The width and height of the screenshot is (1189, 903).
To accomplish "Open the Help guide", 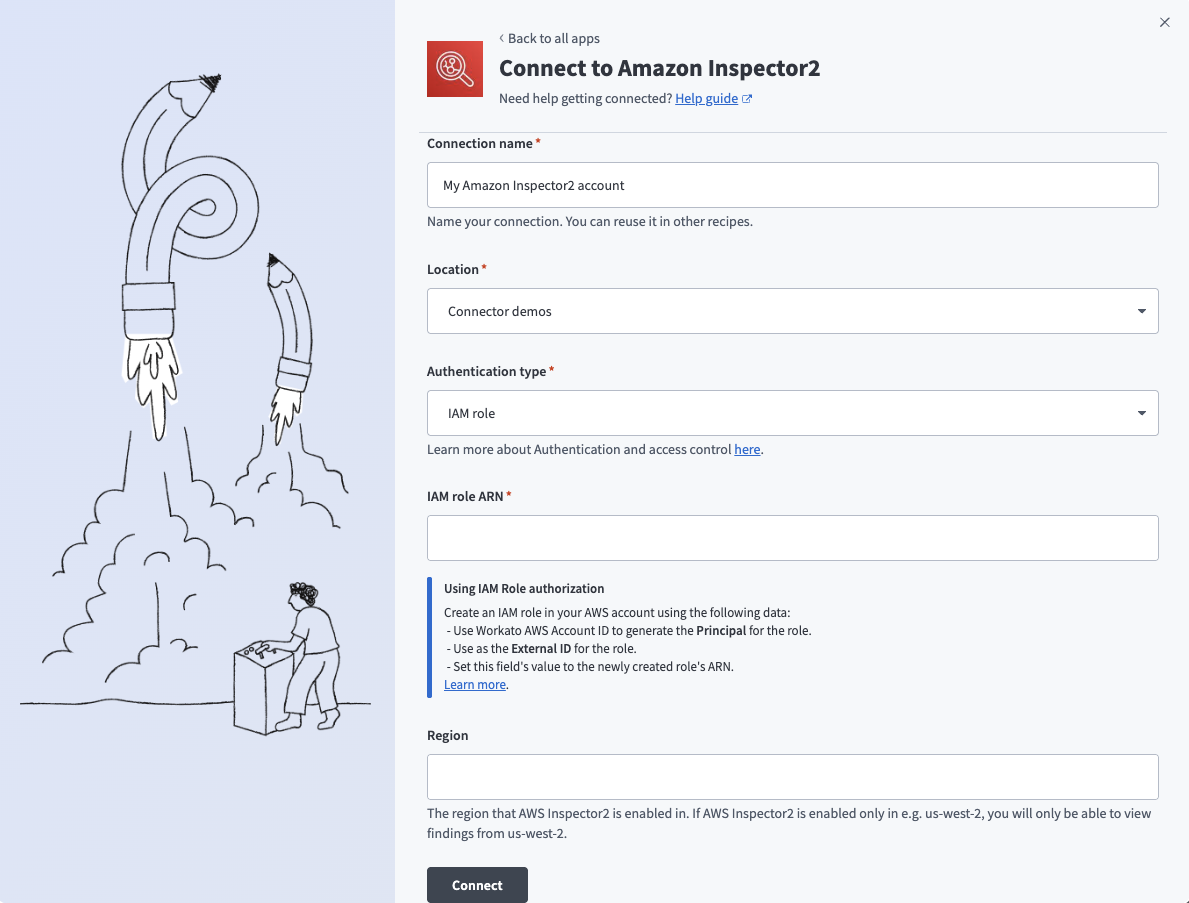I will pos(706,98).
